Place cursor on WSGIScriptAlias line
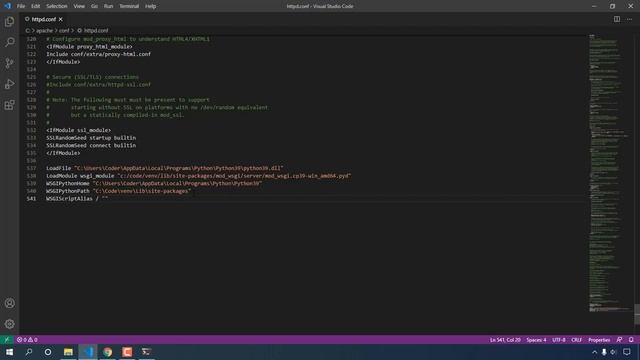 (x=77, y=199)
